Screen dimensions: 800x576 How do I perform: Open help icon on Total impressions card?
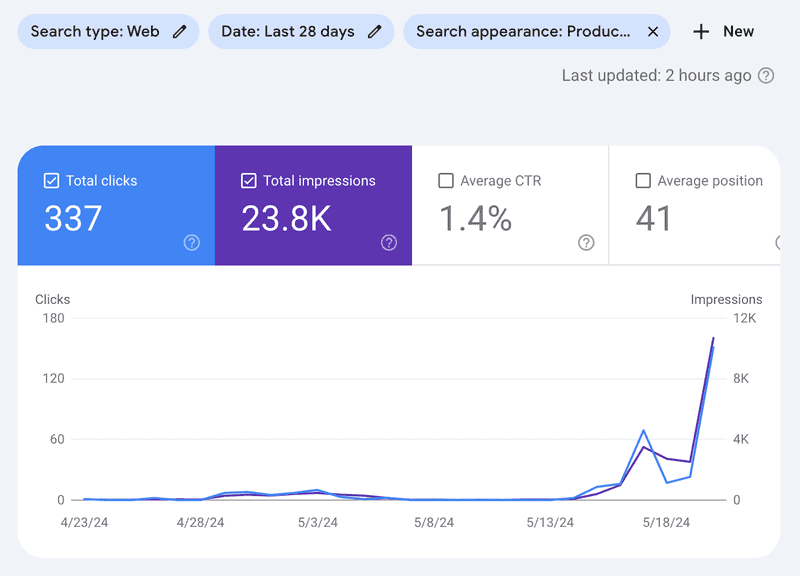coord(389,243)
